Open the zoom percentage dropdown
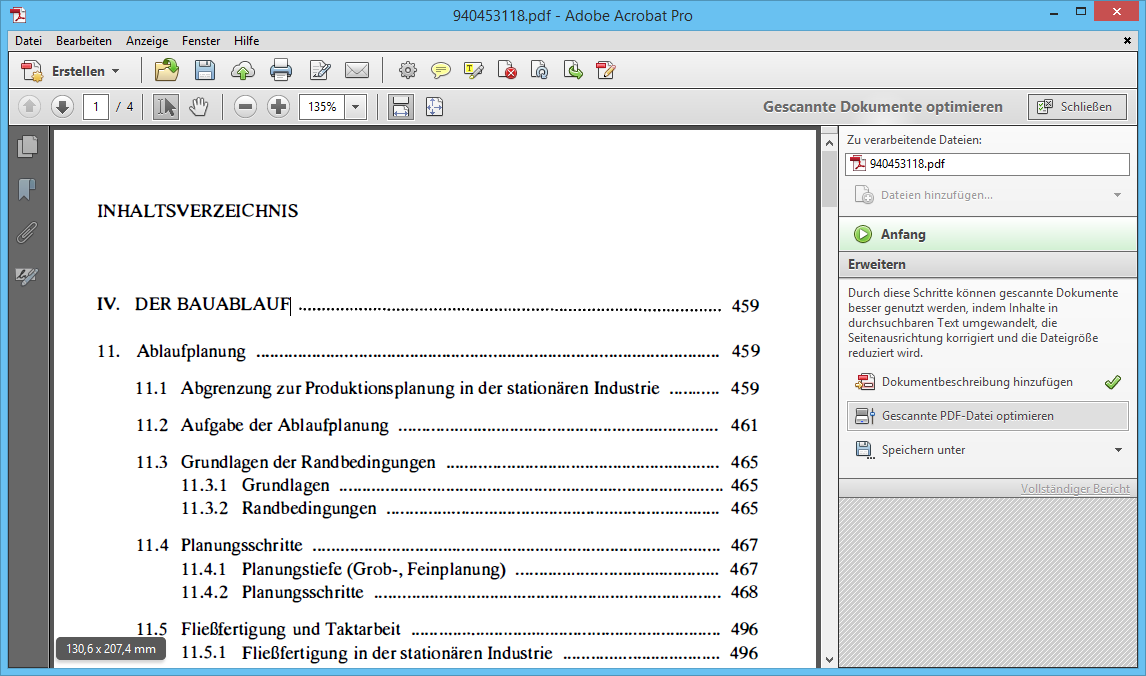The height and width of the screenshot is (676, 1146). coord(355,106)
